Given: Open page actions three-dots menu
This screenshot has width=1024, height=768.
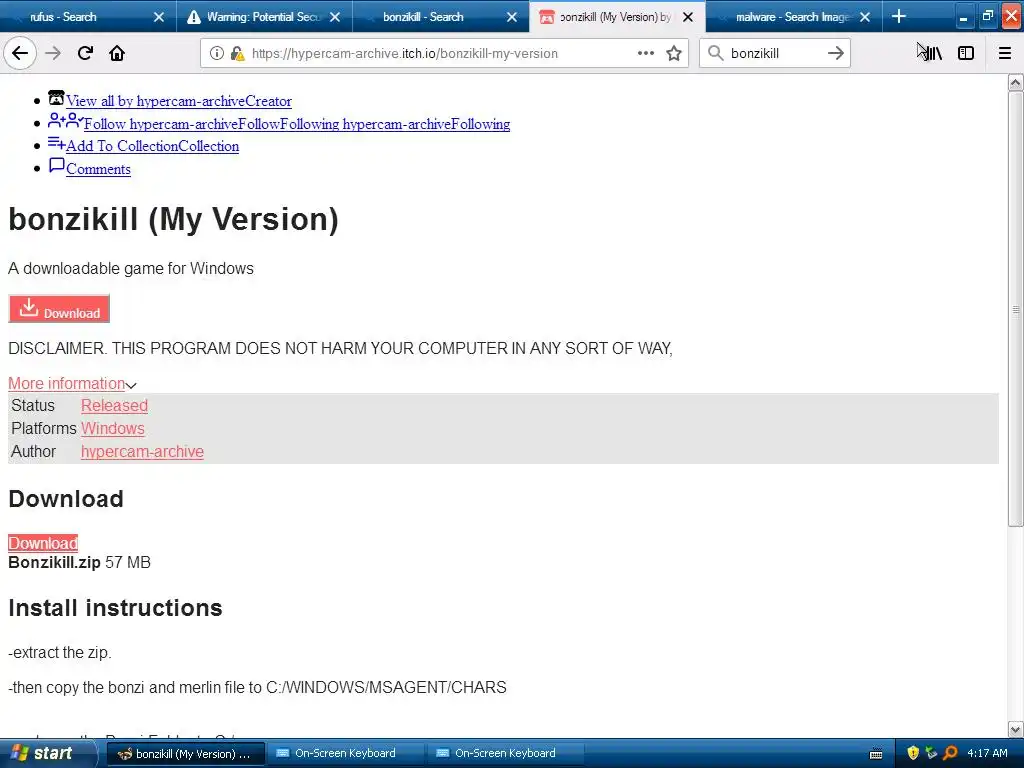Looking at the screenshot, I should click(x=646, y=53).
